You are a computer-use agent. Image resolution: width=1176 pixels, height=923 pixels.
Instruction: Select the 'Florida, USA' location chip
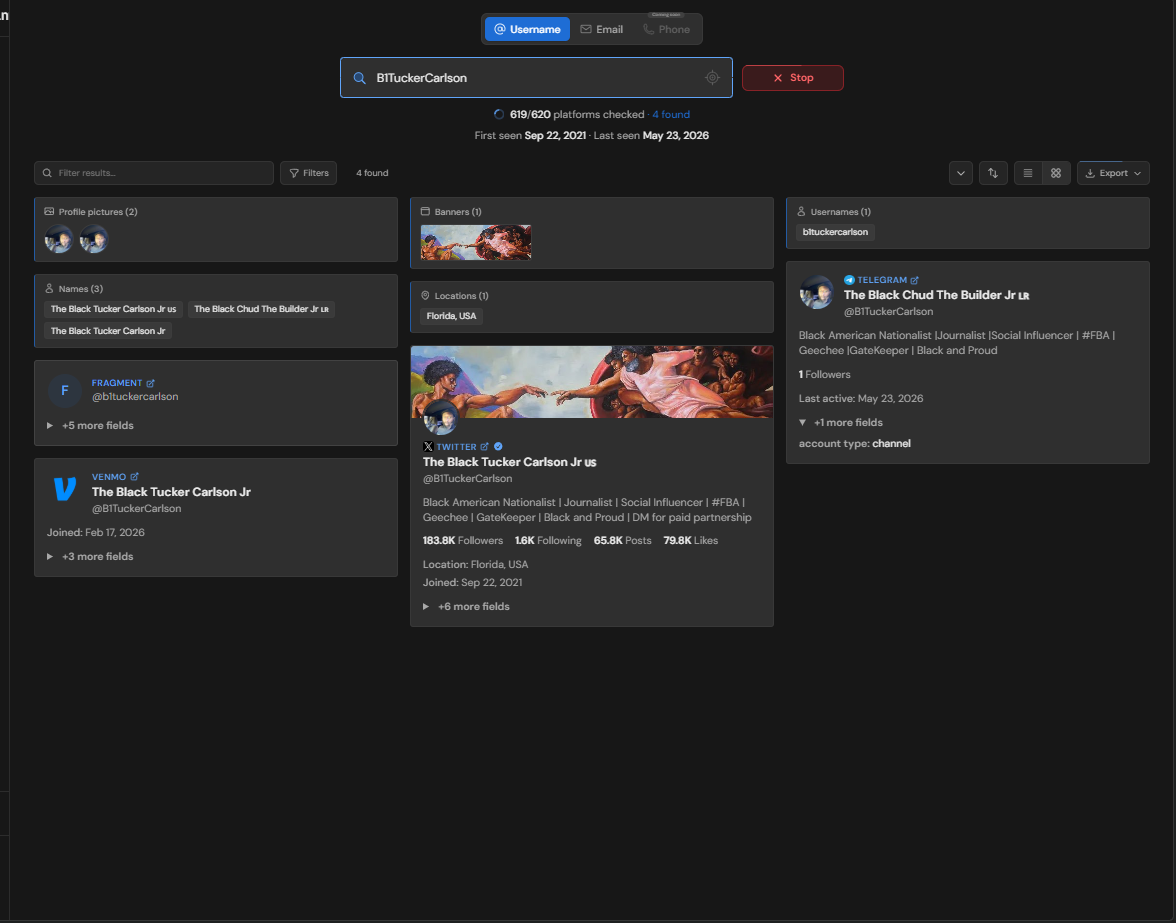[452, 316]
